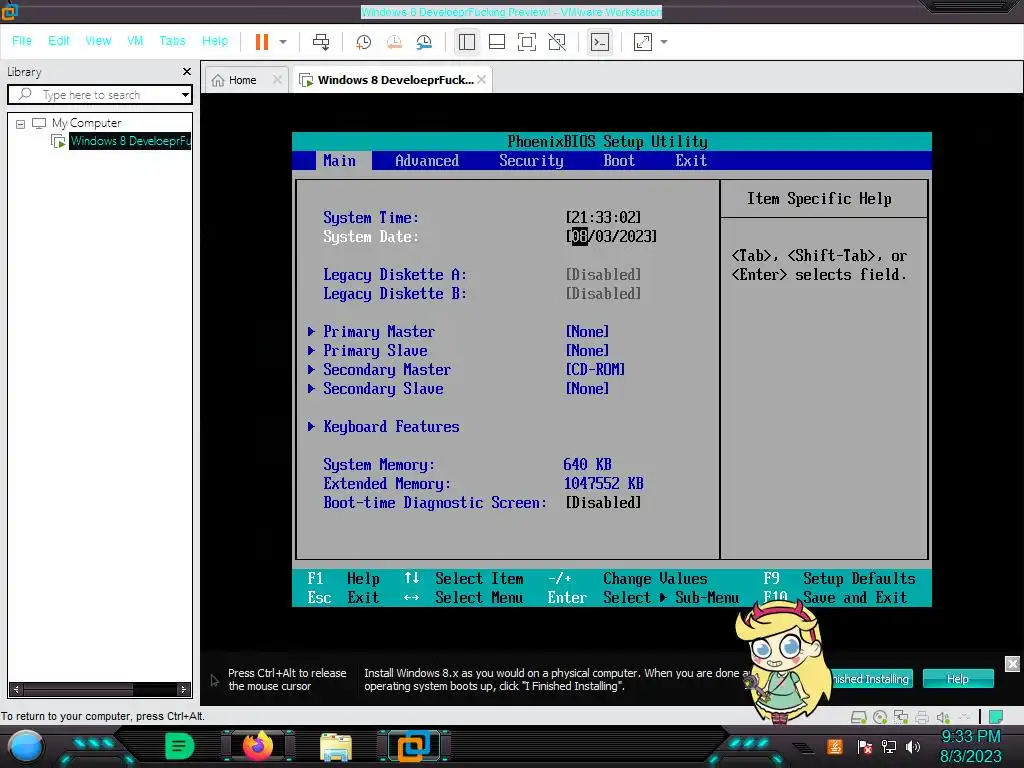Close the Windows 8 VM tab
Screen dimensions: 1024x768
coord(481,80)
